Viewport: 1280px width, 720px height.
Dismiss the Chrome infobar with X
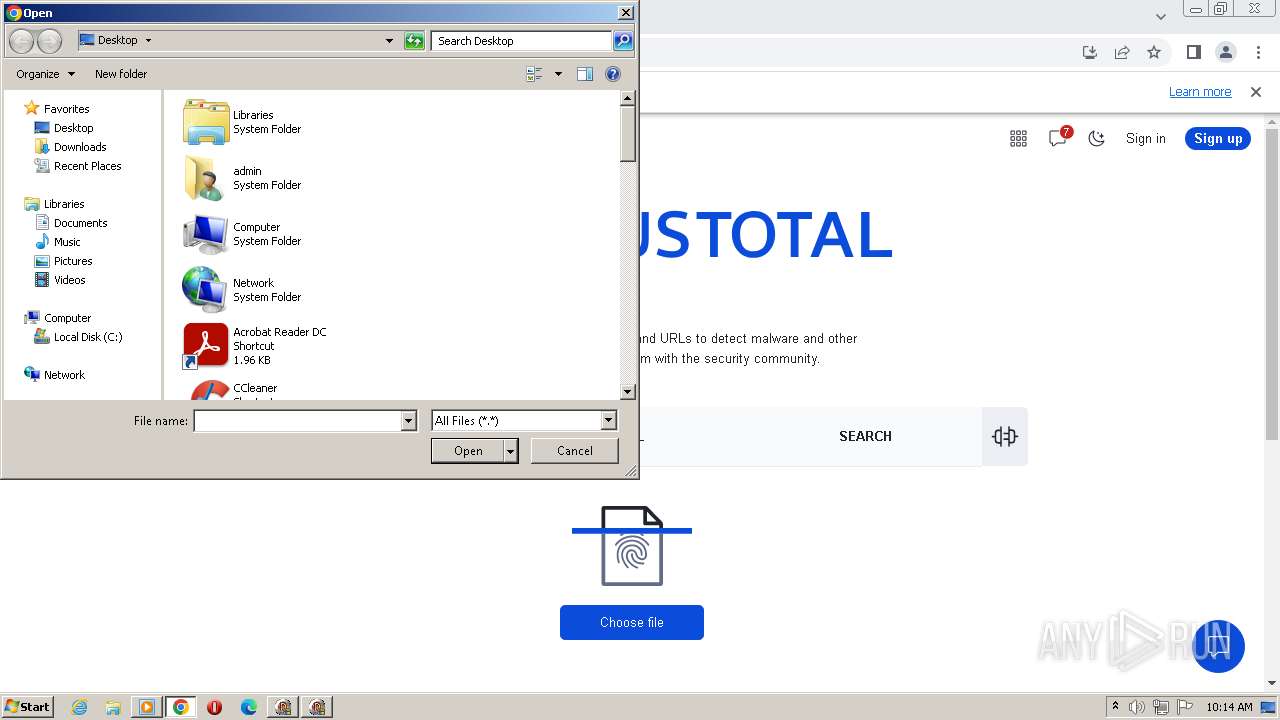pos(1256,92)
